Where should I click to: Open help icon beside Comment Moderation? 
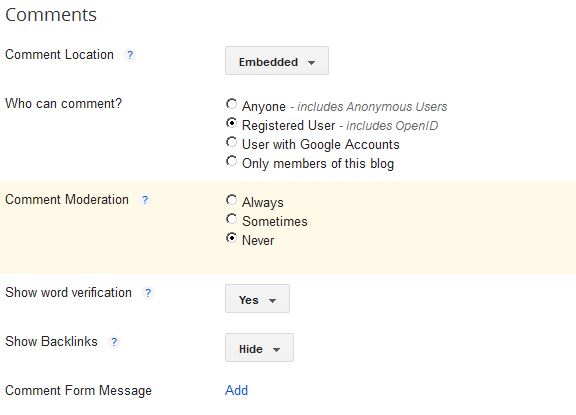coord(145,200)
